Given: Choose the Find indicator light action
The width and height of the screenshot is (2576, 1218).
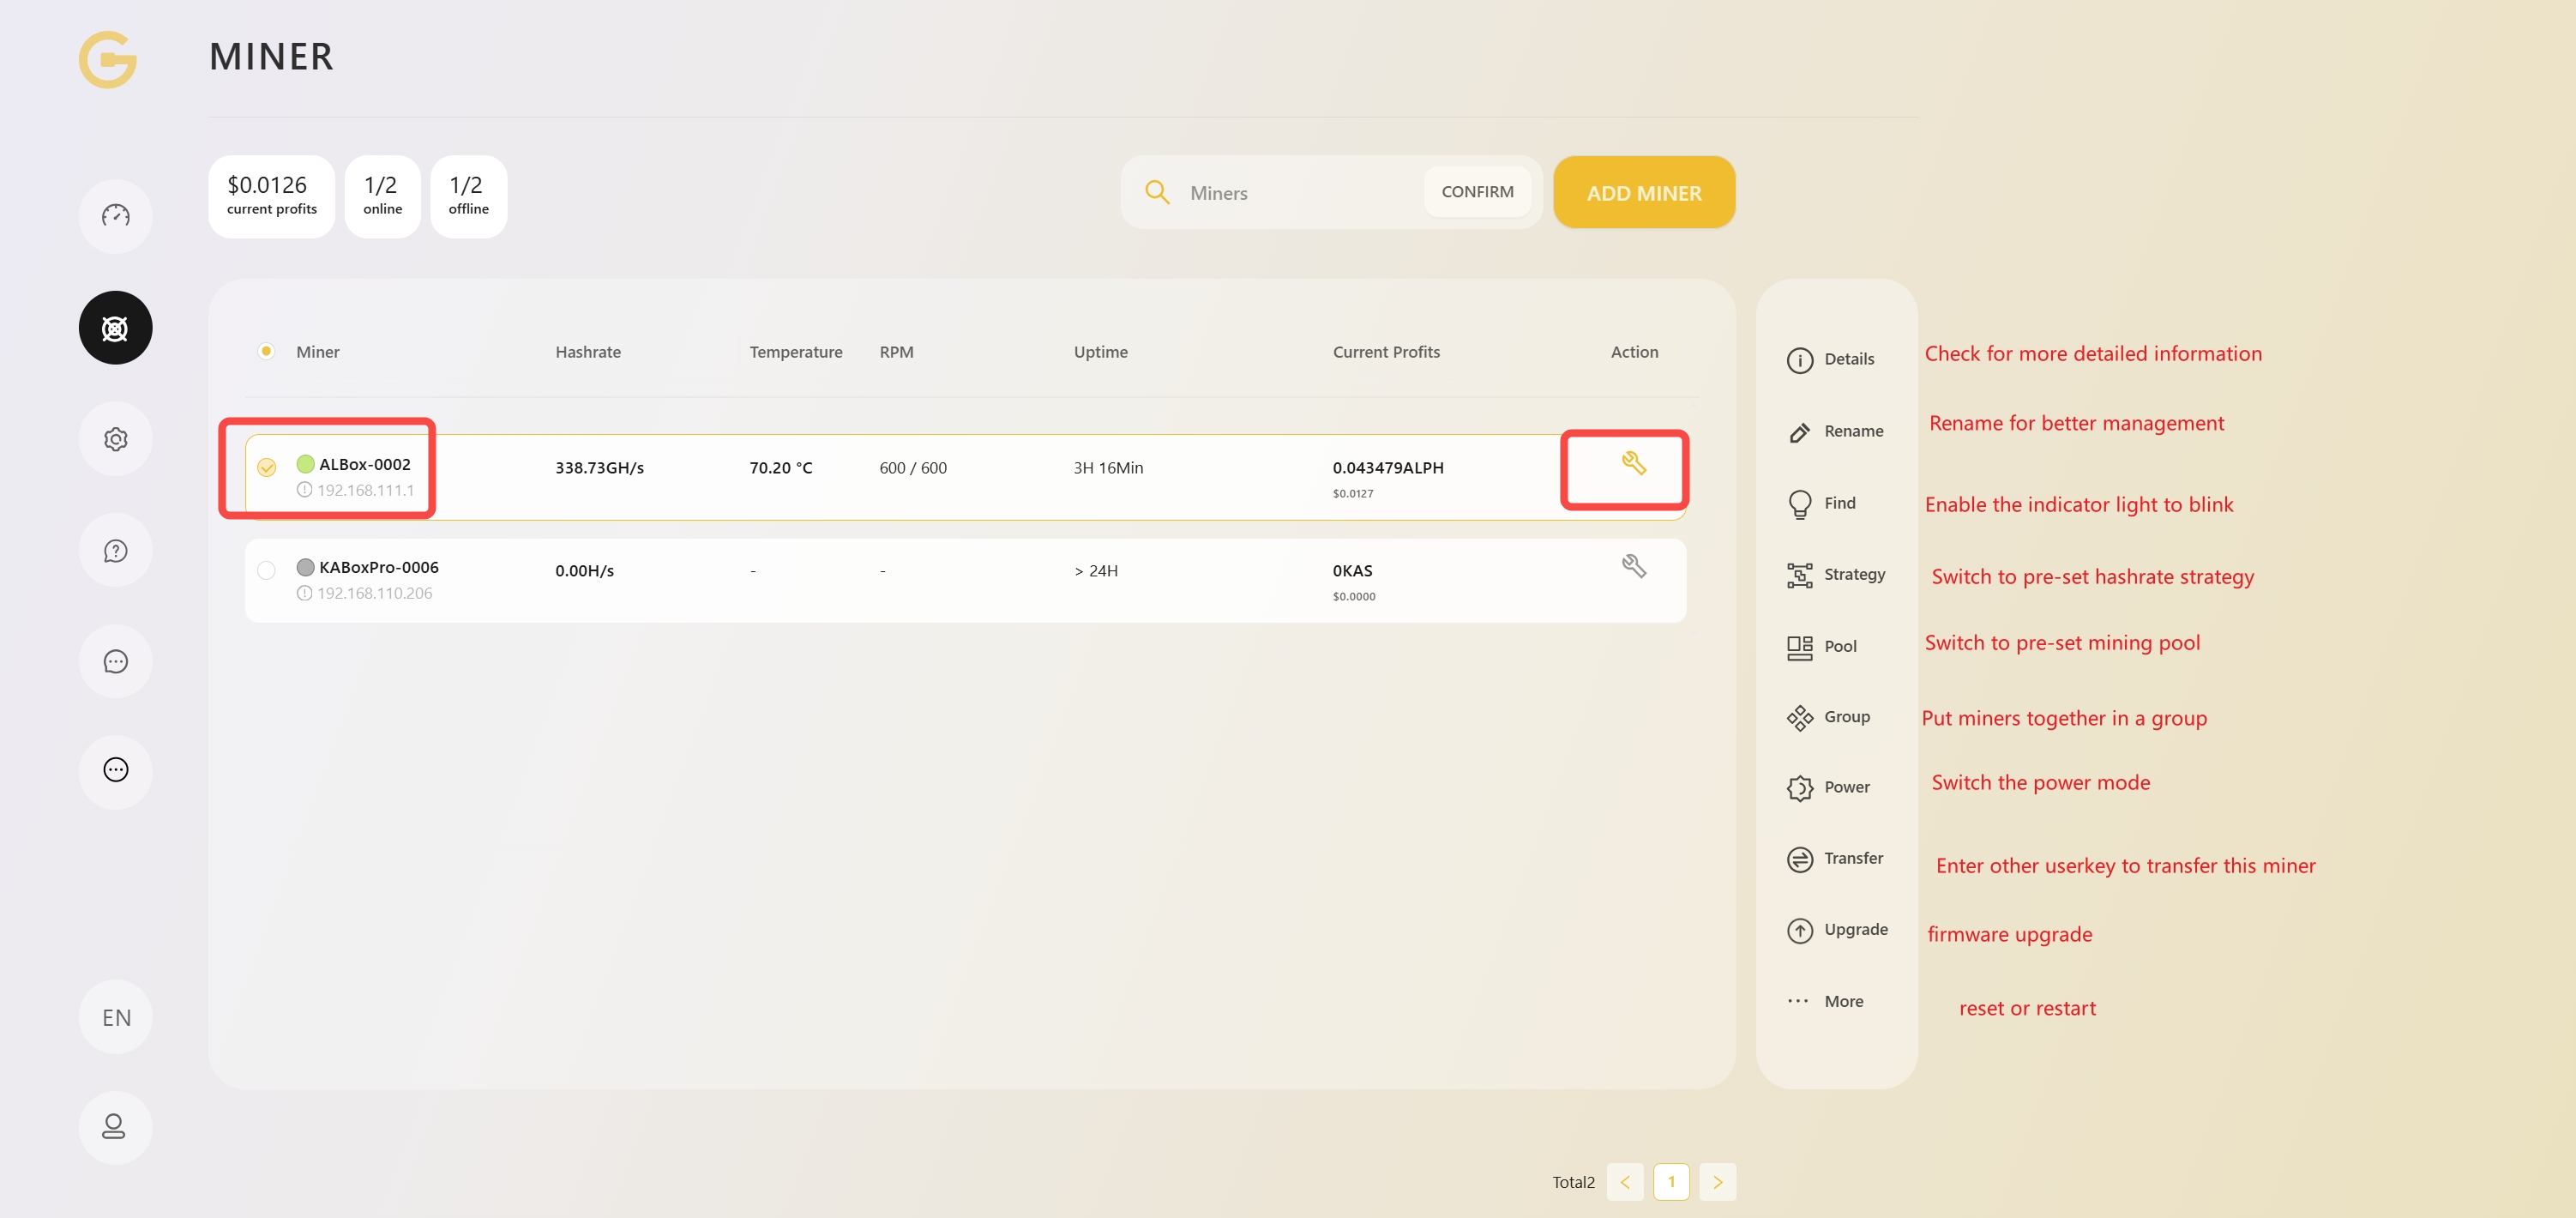Looking at the screenshot, I should click(x=1821, y=503).
